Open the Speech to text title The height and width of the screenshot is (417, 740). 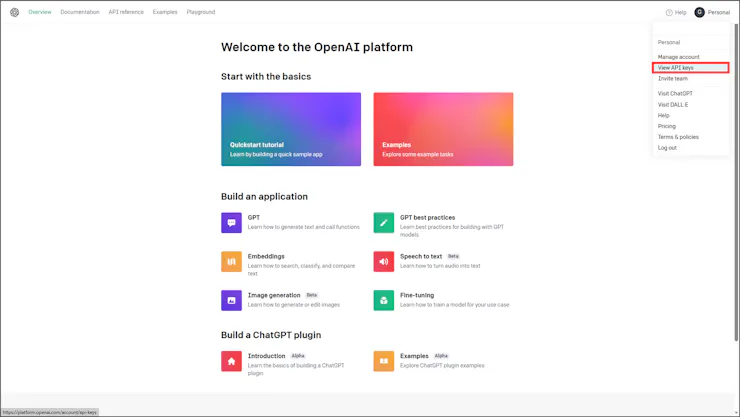(x=421, y=256)
